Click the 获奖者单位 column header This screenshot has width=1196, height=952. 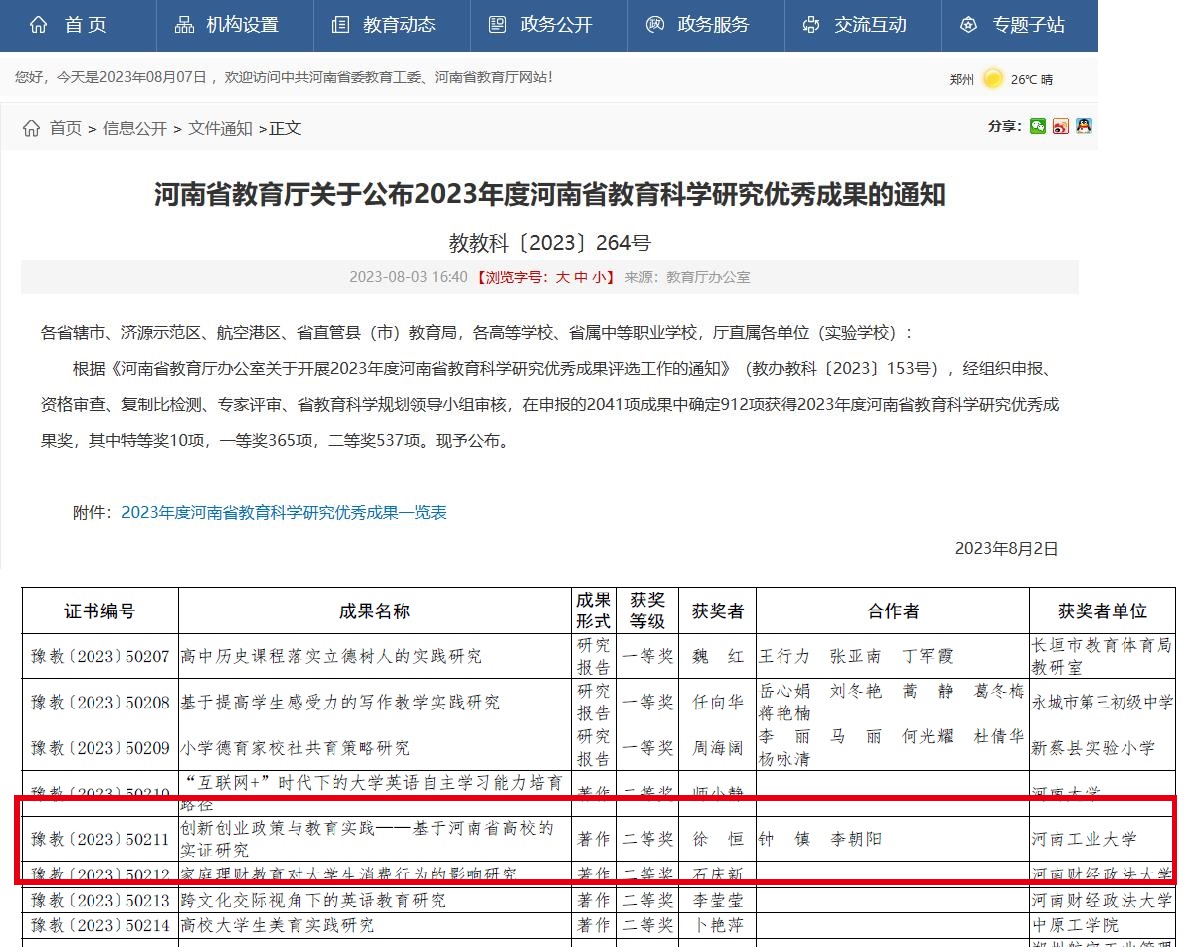1102,611
